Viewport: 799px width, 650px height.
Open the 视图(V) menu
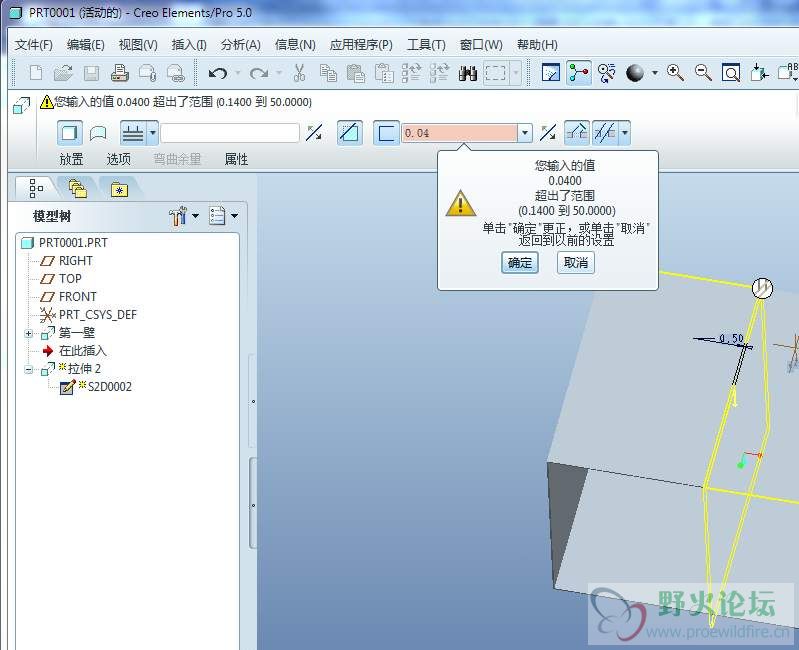coord(138,45)
